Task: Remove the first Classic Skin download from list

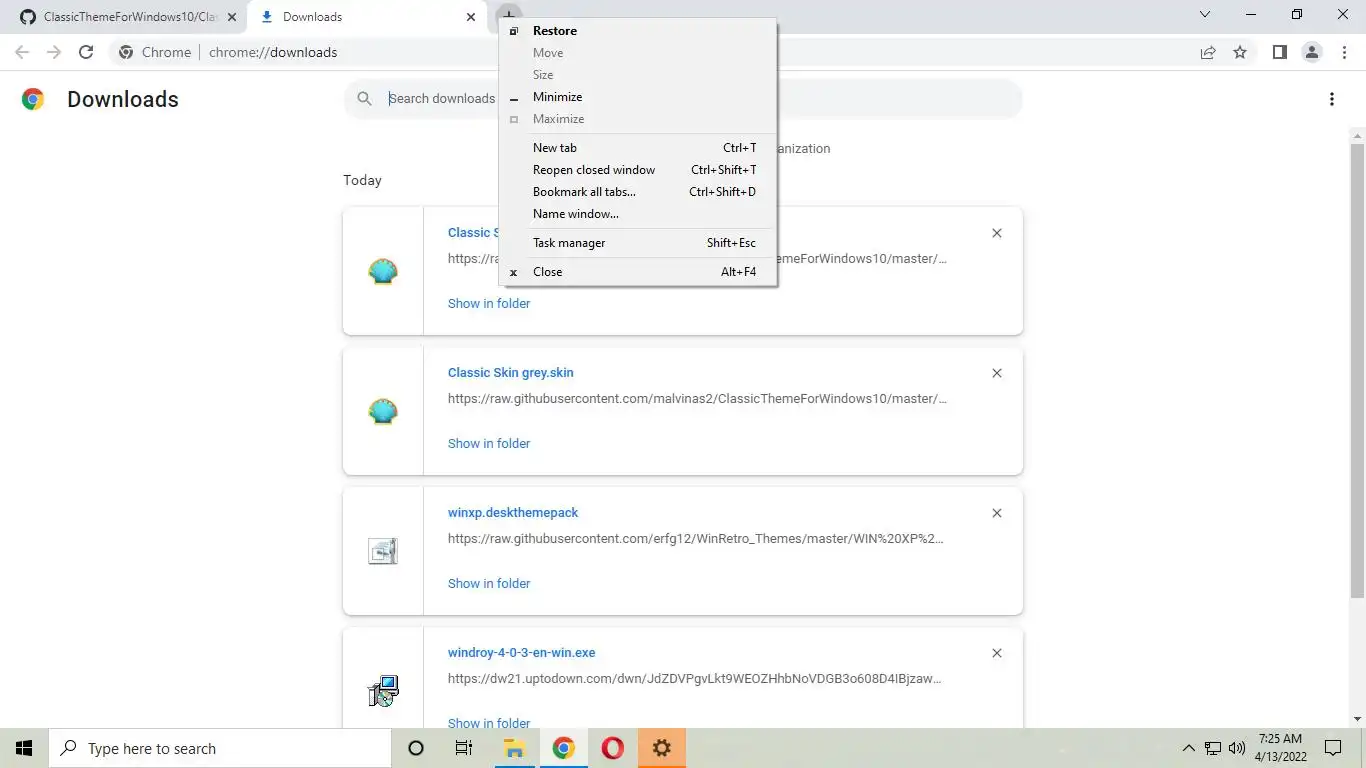Action: point(997,233)
